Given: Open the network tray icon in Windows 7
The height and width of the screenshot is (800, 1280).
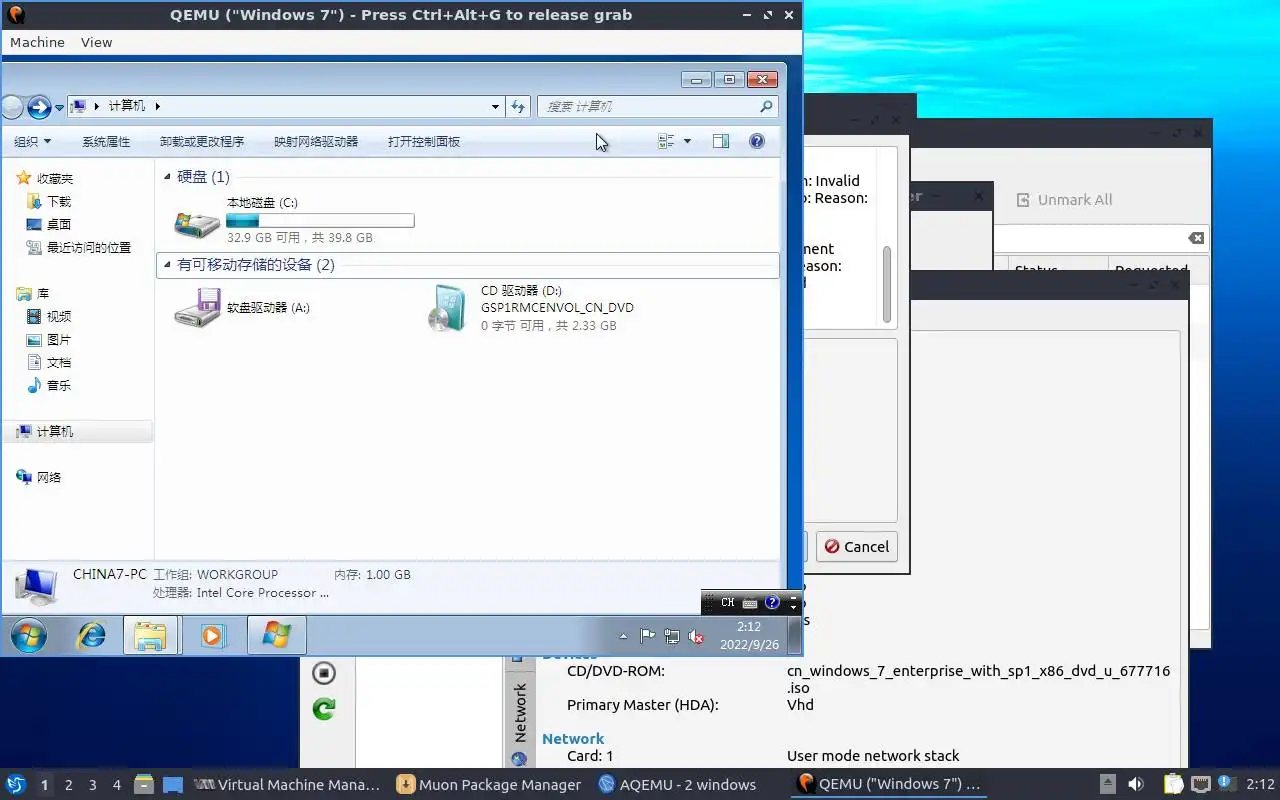Looking at the screenshot, I should coord(672,636).
